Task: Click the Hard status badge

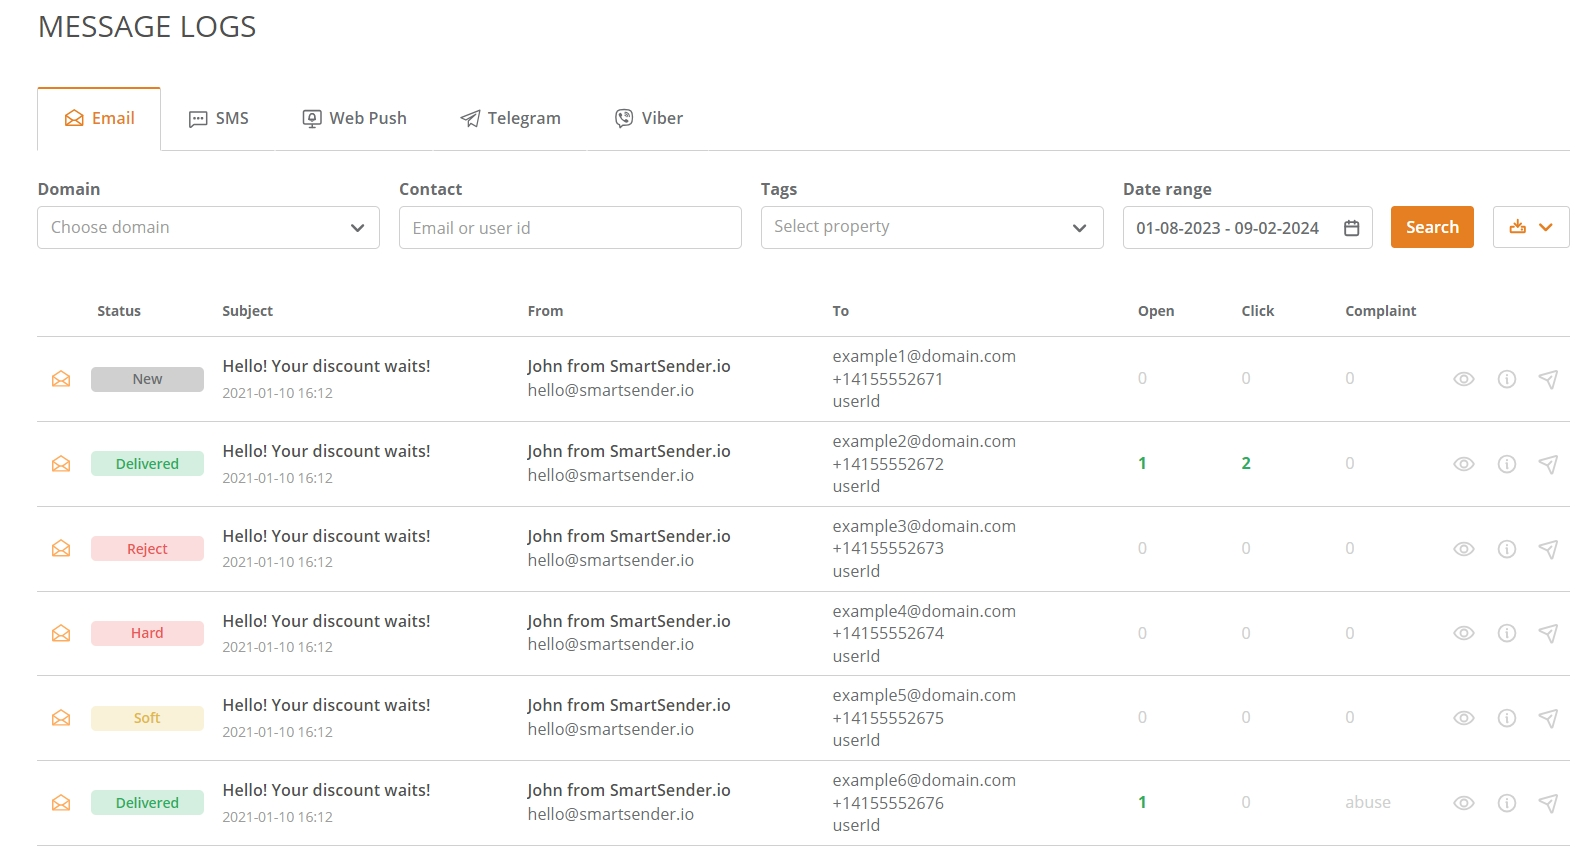Action: [147, 633]
